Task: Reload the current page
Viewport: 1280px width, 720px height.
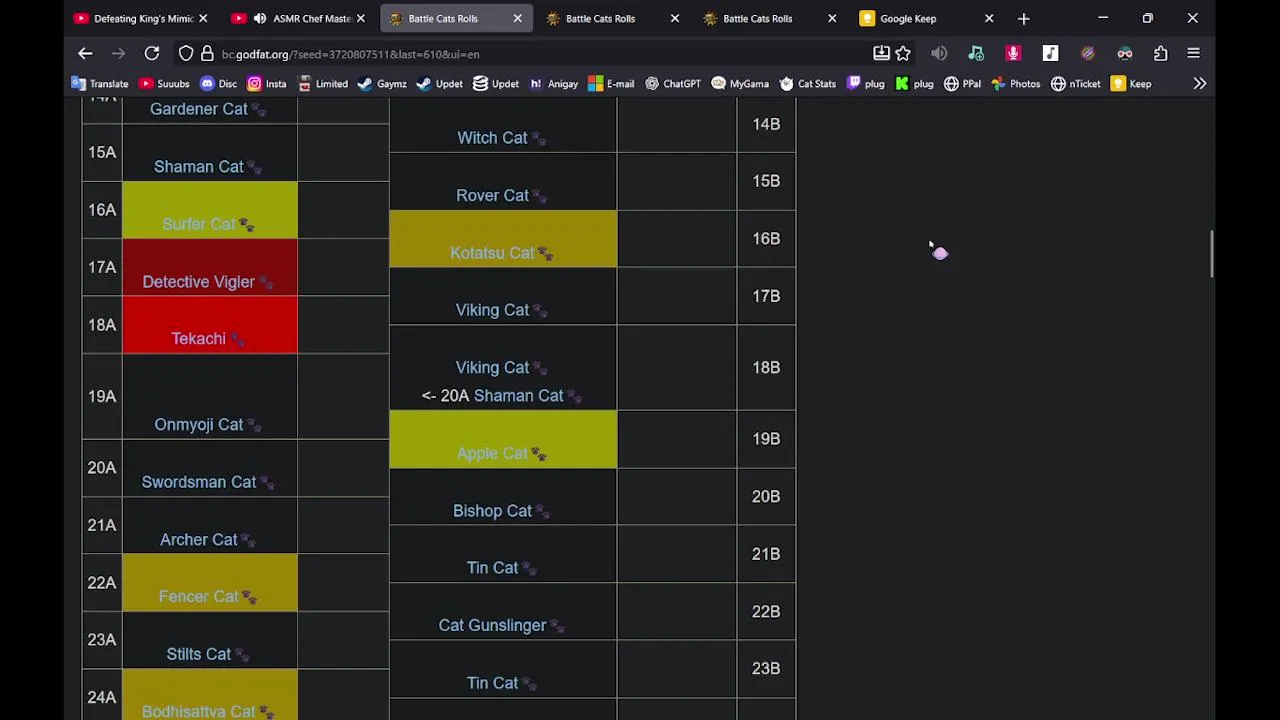Action: [152, 54]
